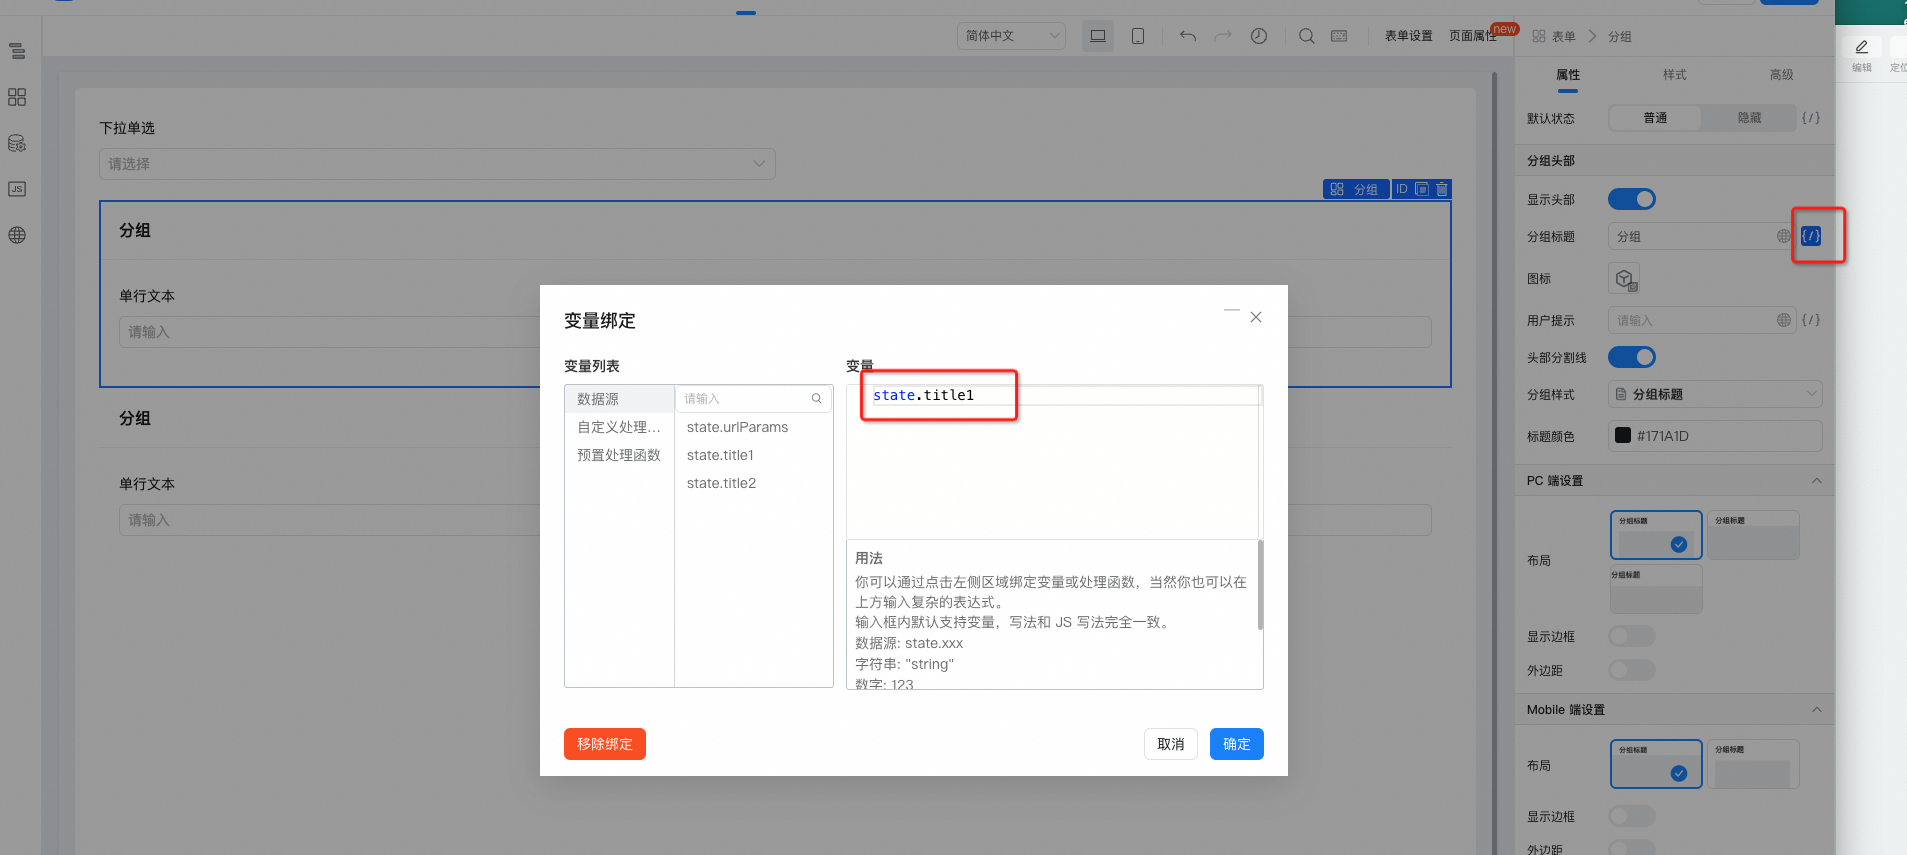
Task: Open the 分组样式 dropdown
Action: click(1715, 394)
